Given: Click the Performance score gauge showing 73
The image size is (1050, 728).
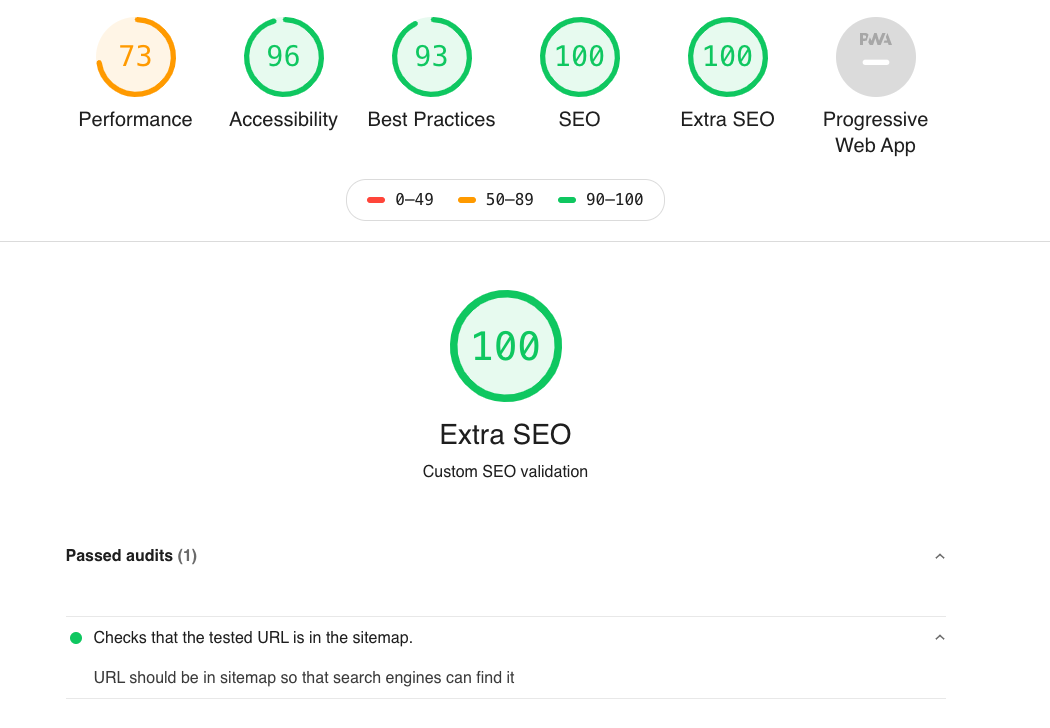Looking at the screenshot, I should click(136, 57).
